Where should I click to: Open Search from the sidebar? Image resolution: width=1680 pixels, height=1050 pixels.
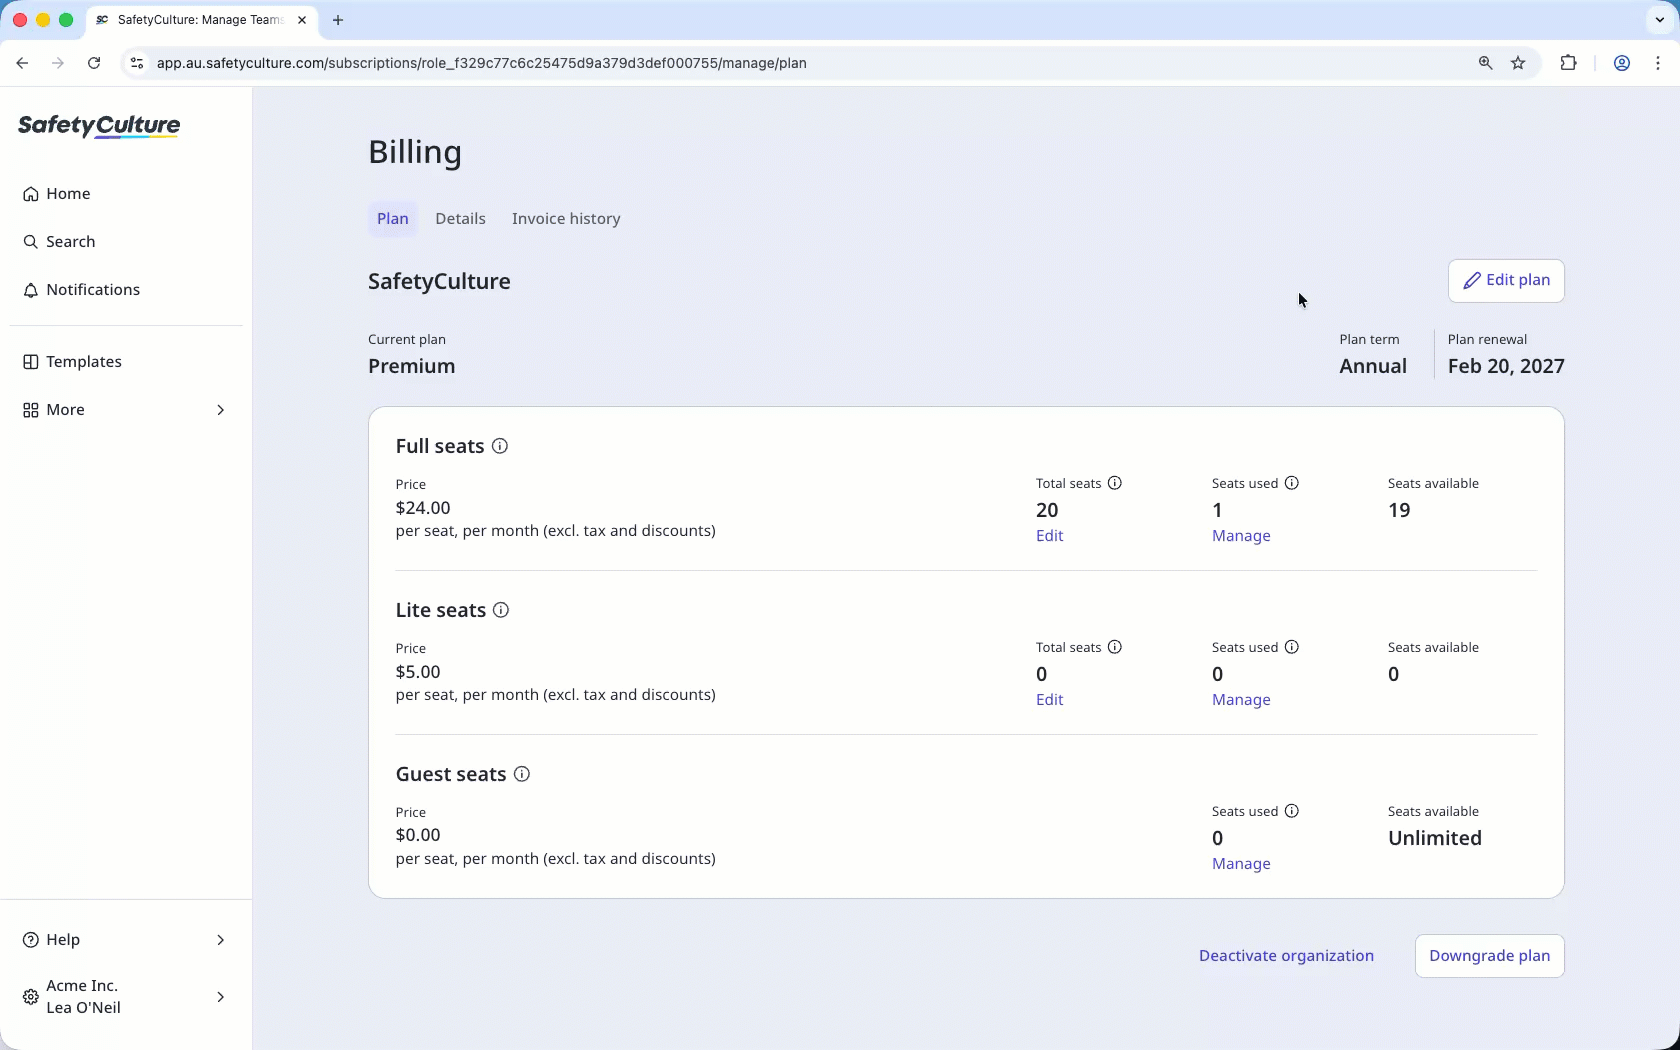pyautogui.click(x=126, y=242)
